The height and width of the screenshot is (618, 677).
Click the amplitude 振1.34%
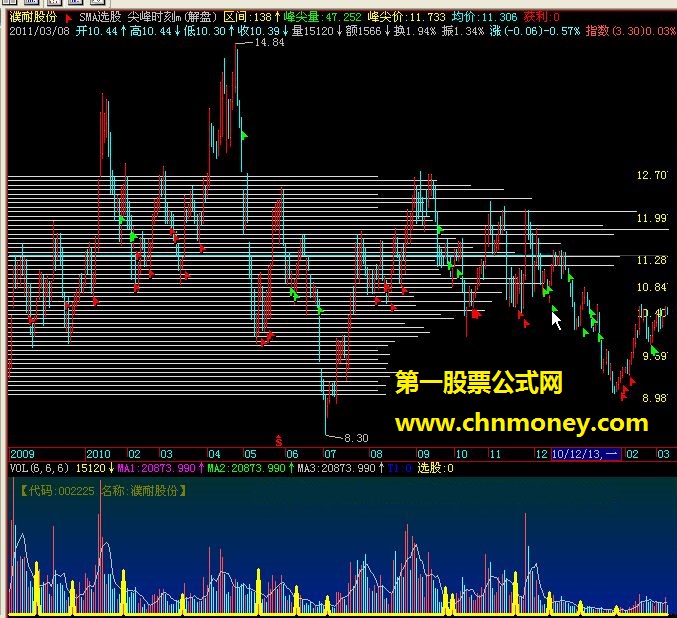(462, 31)
